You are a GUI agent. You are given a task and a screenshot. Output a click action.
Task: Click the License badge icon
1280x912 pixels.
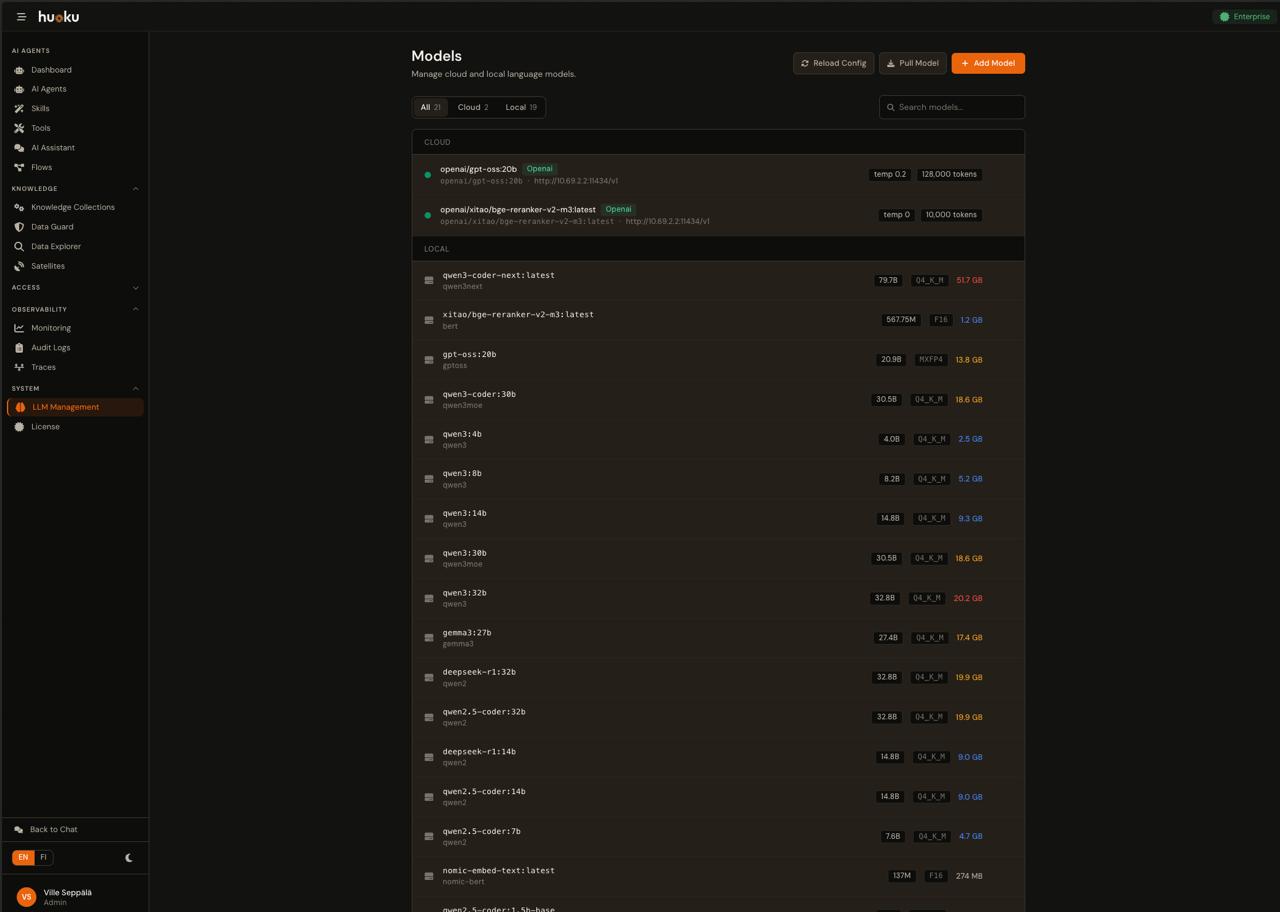coord(19,427)
